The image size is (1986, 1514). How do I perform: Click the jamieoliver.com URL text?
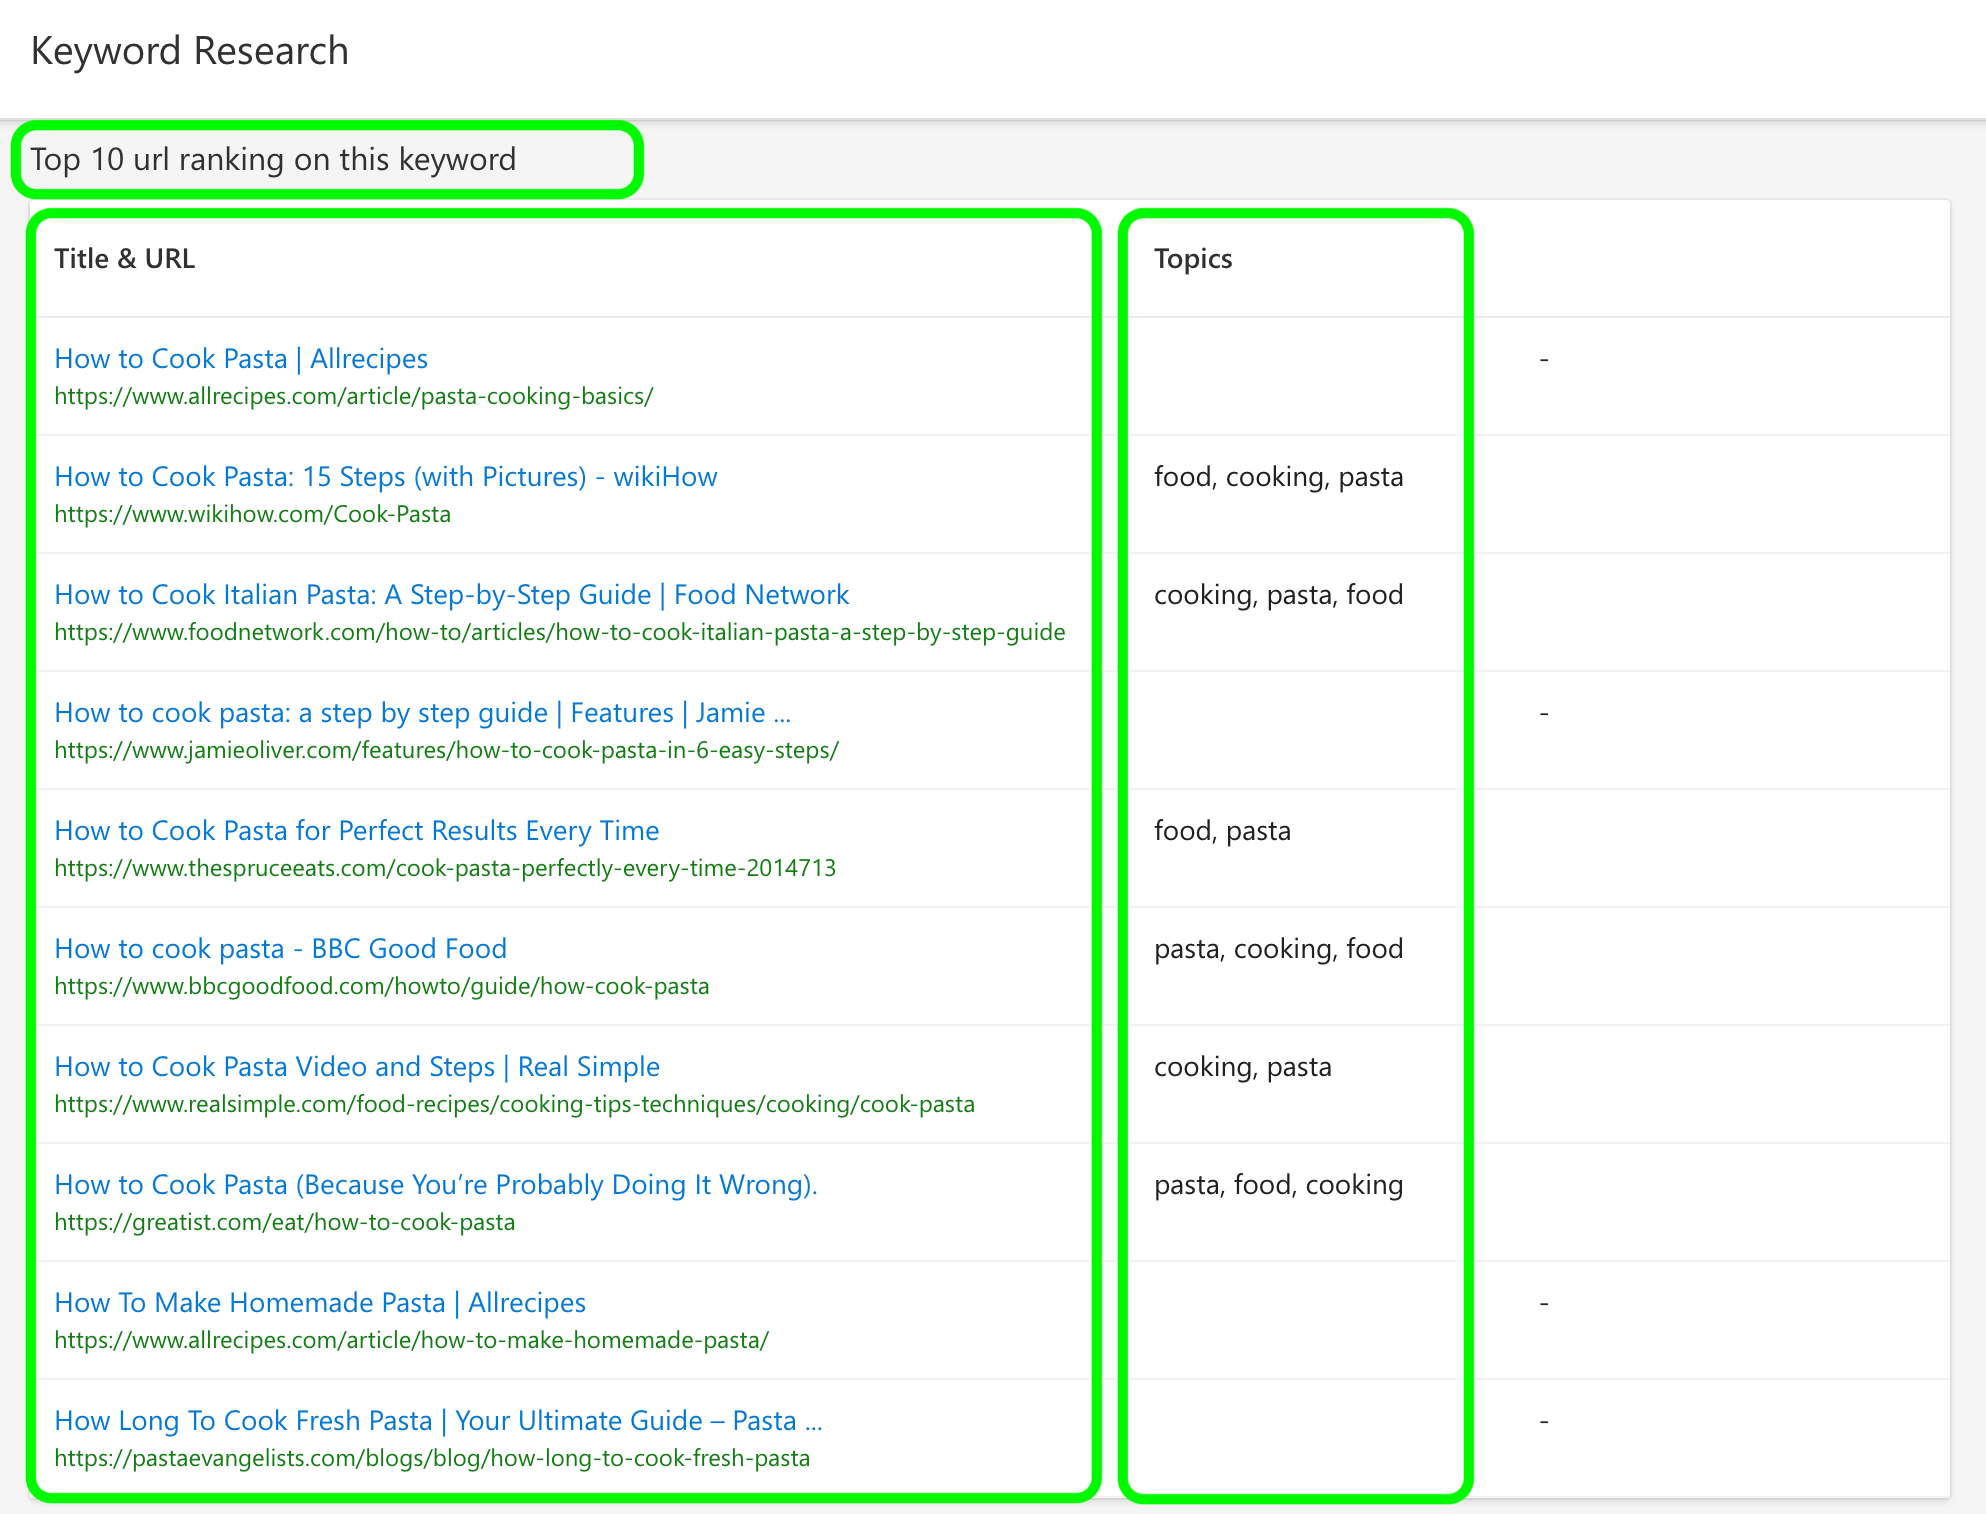click(447, 750)
